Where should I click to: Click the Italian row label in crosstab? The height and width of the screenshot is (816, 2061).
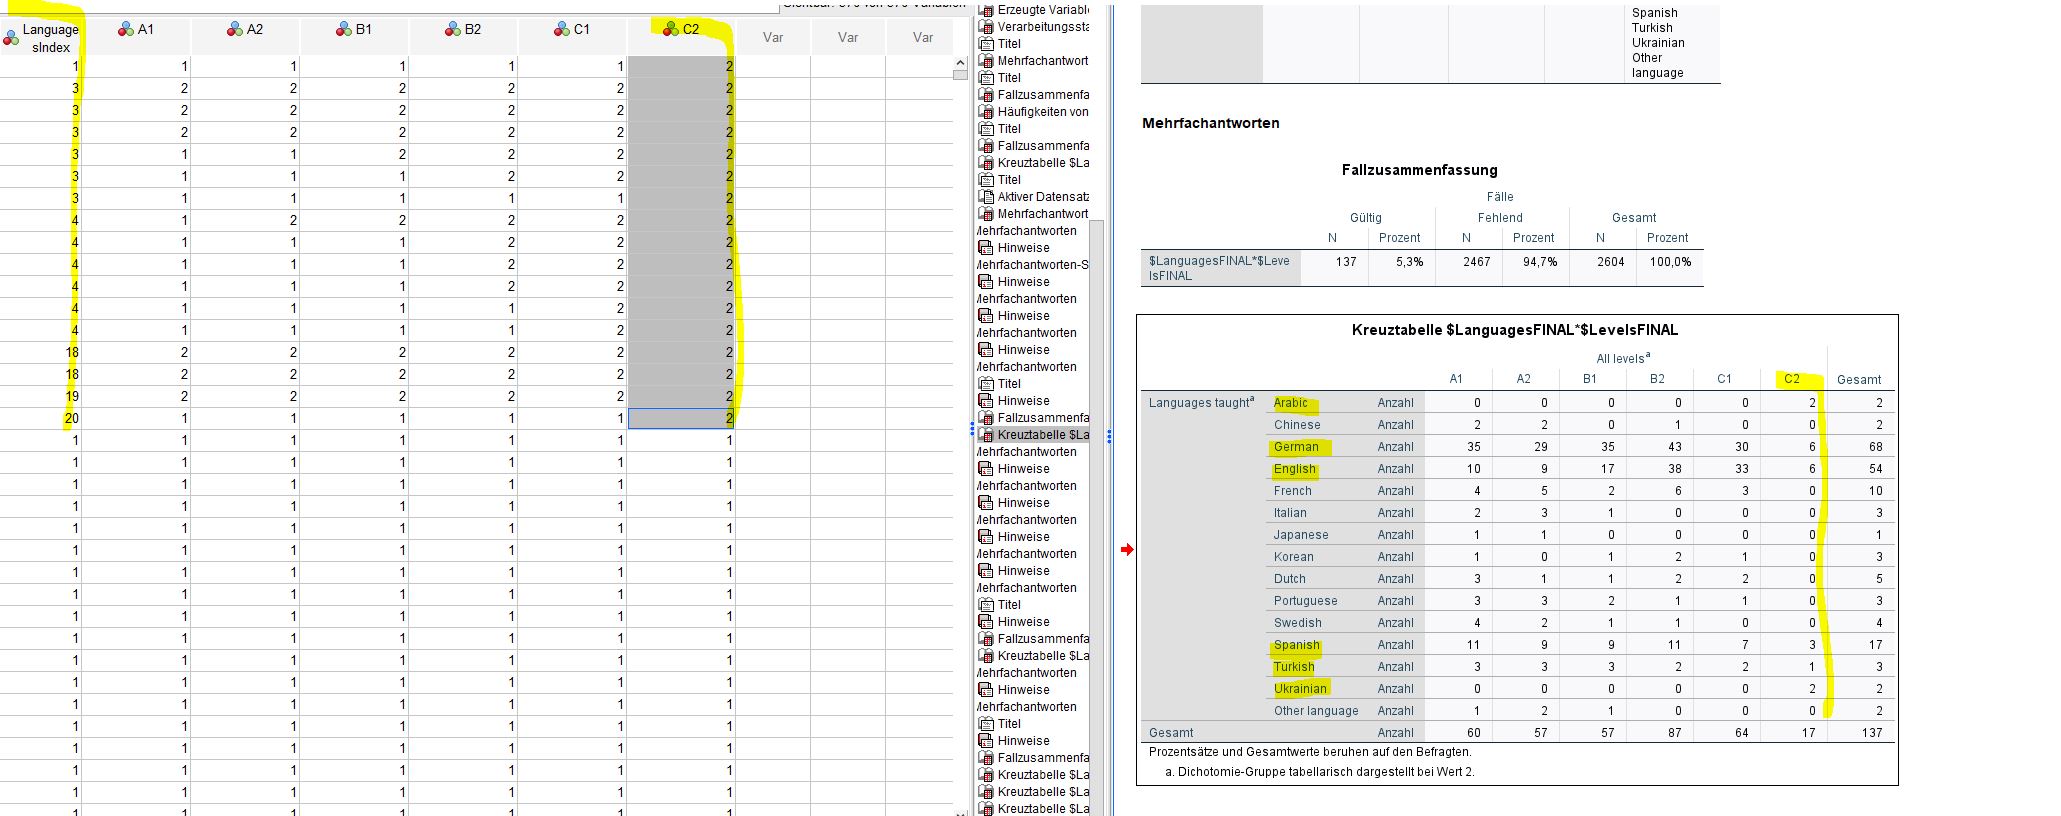point(1290,513)
